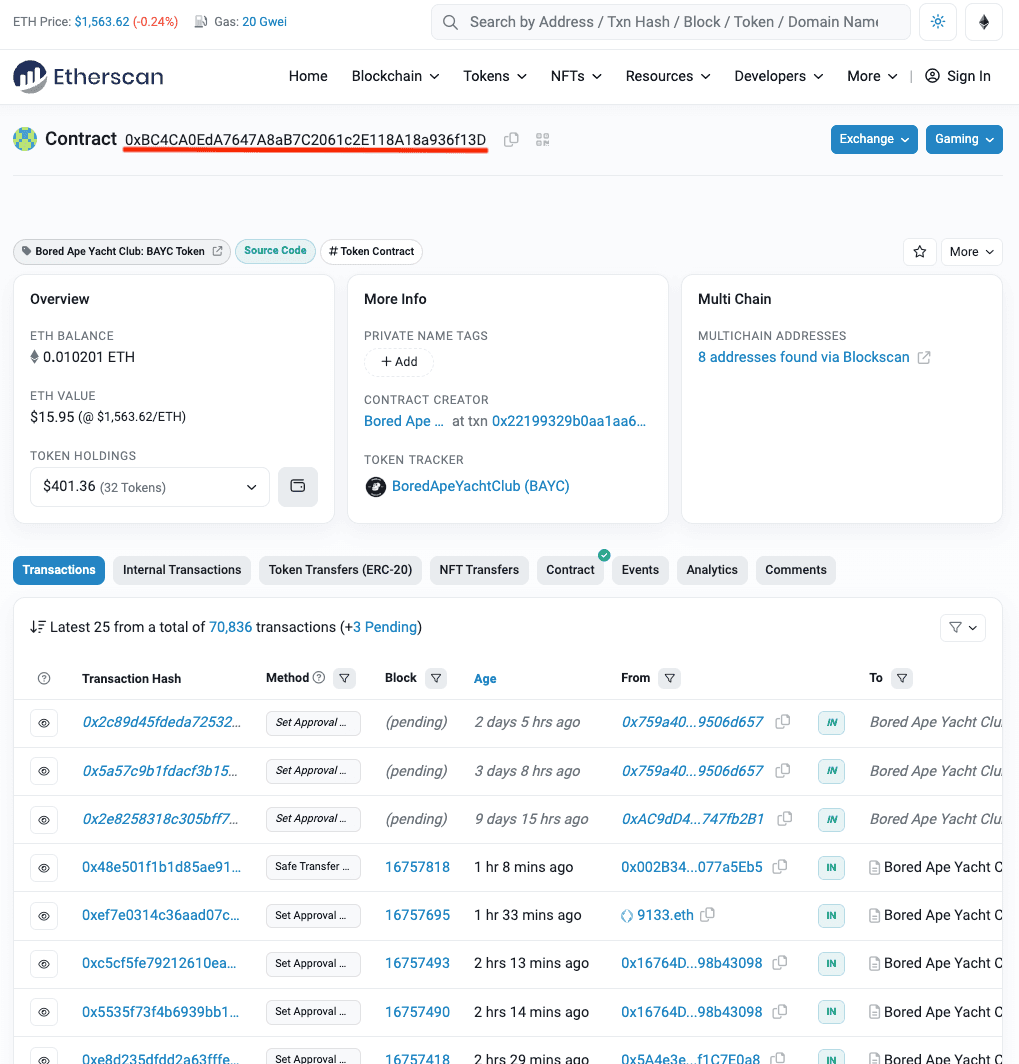Expand the More menu in navigation bar
1019x1064 pixels.
point(872,76)
